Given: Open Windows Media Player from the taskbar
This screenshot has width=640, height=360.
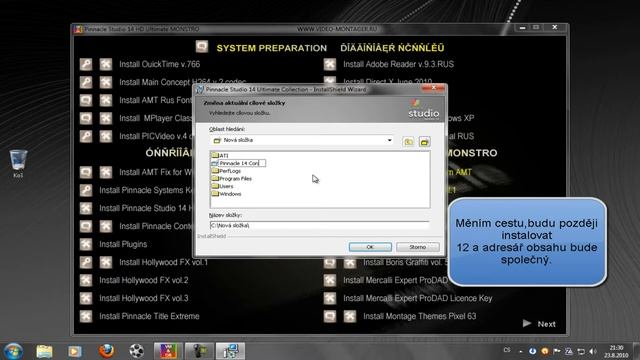Looking at the screenshot, I should (x=75, y=351).
